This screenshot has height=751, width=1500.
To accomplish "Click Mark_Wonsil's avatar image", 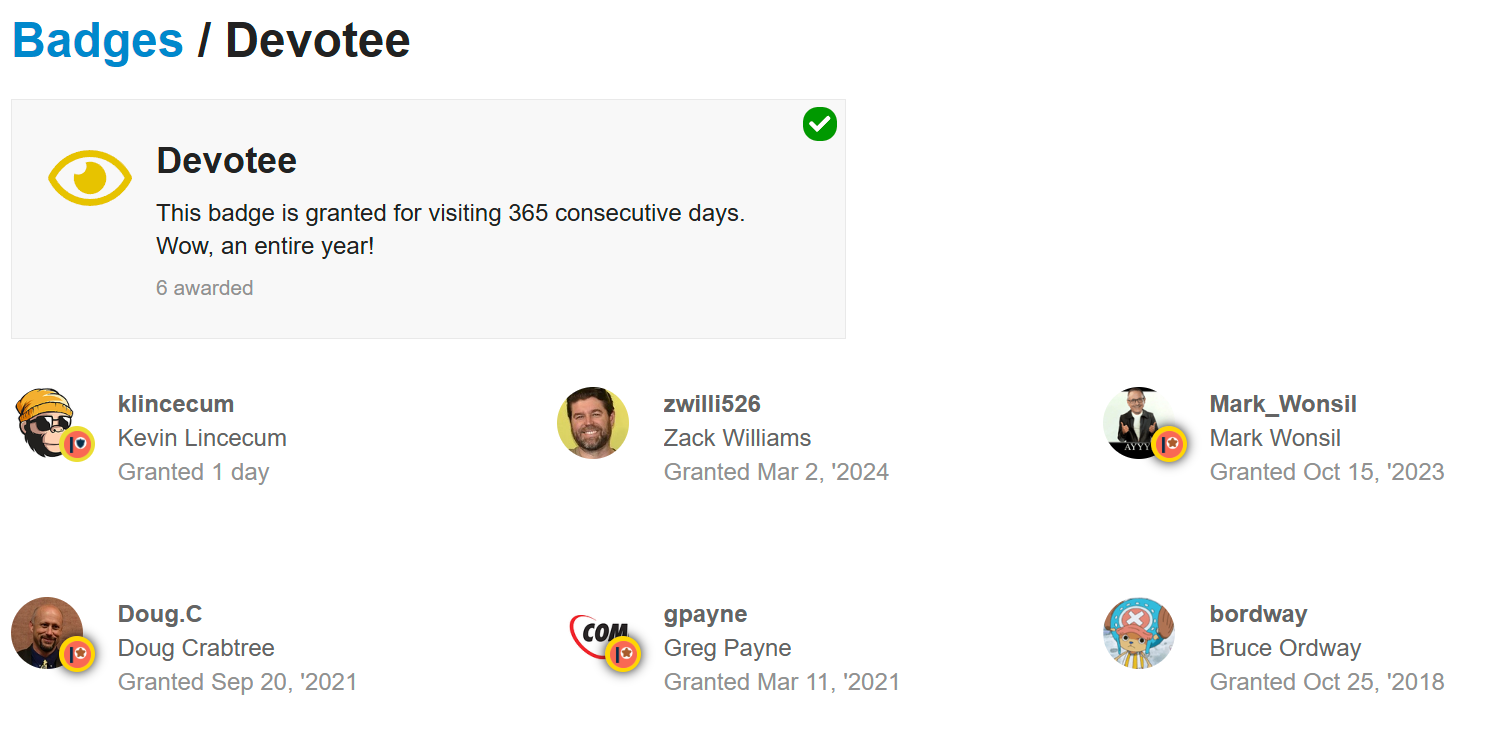I will [1139, 423].
